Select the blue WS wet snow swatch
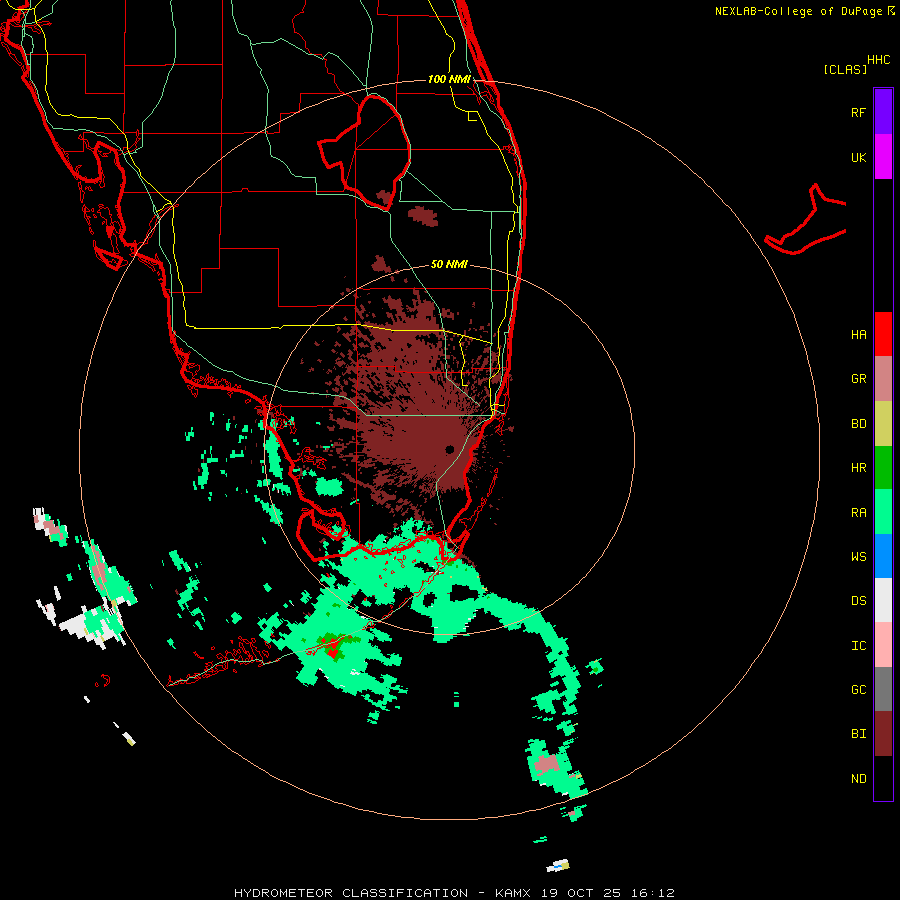Viewport: 900px width, 900px height. coord(883,556)
